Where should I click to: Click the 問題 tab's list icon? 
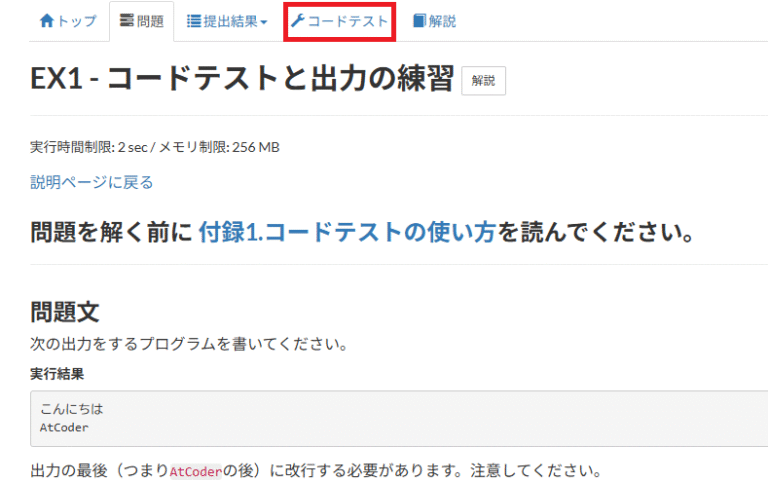pos(126,21)
